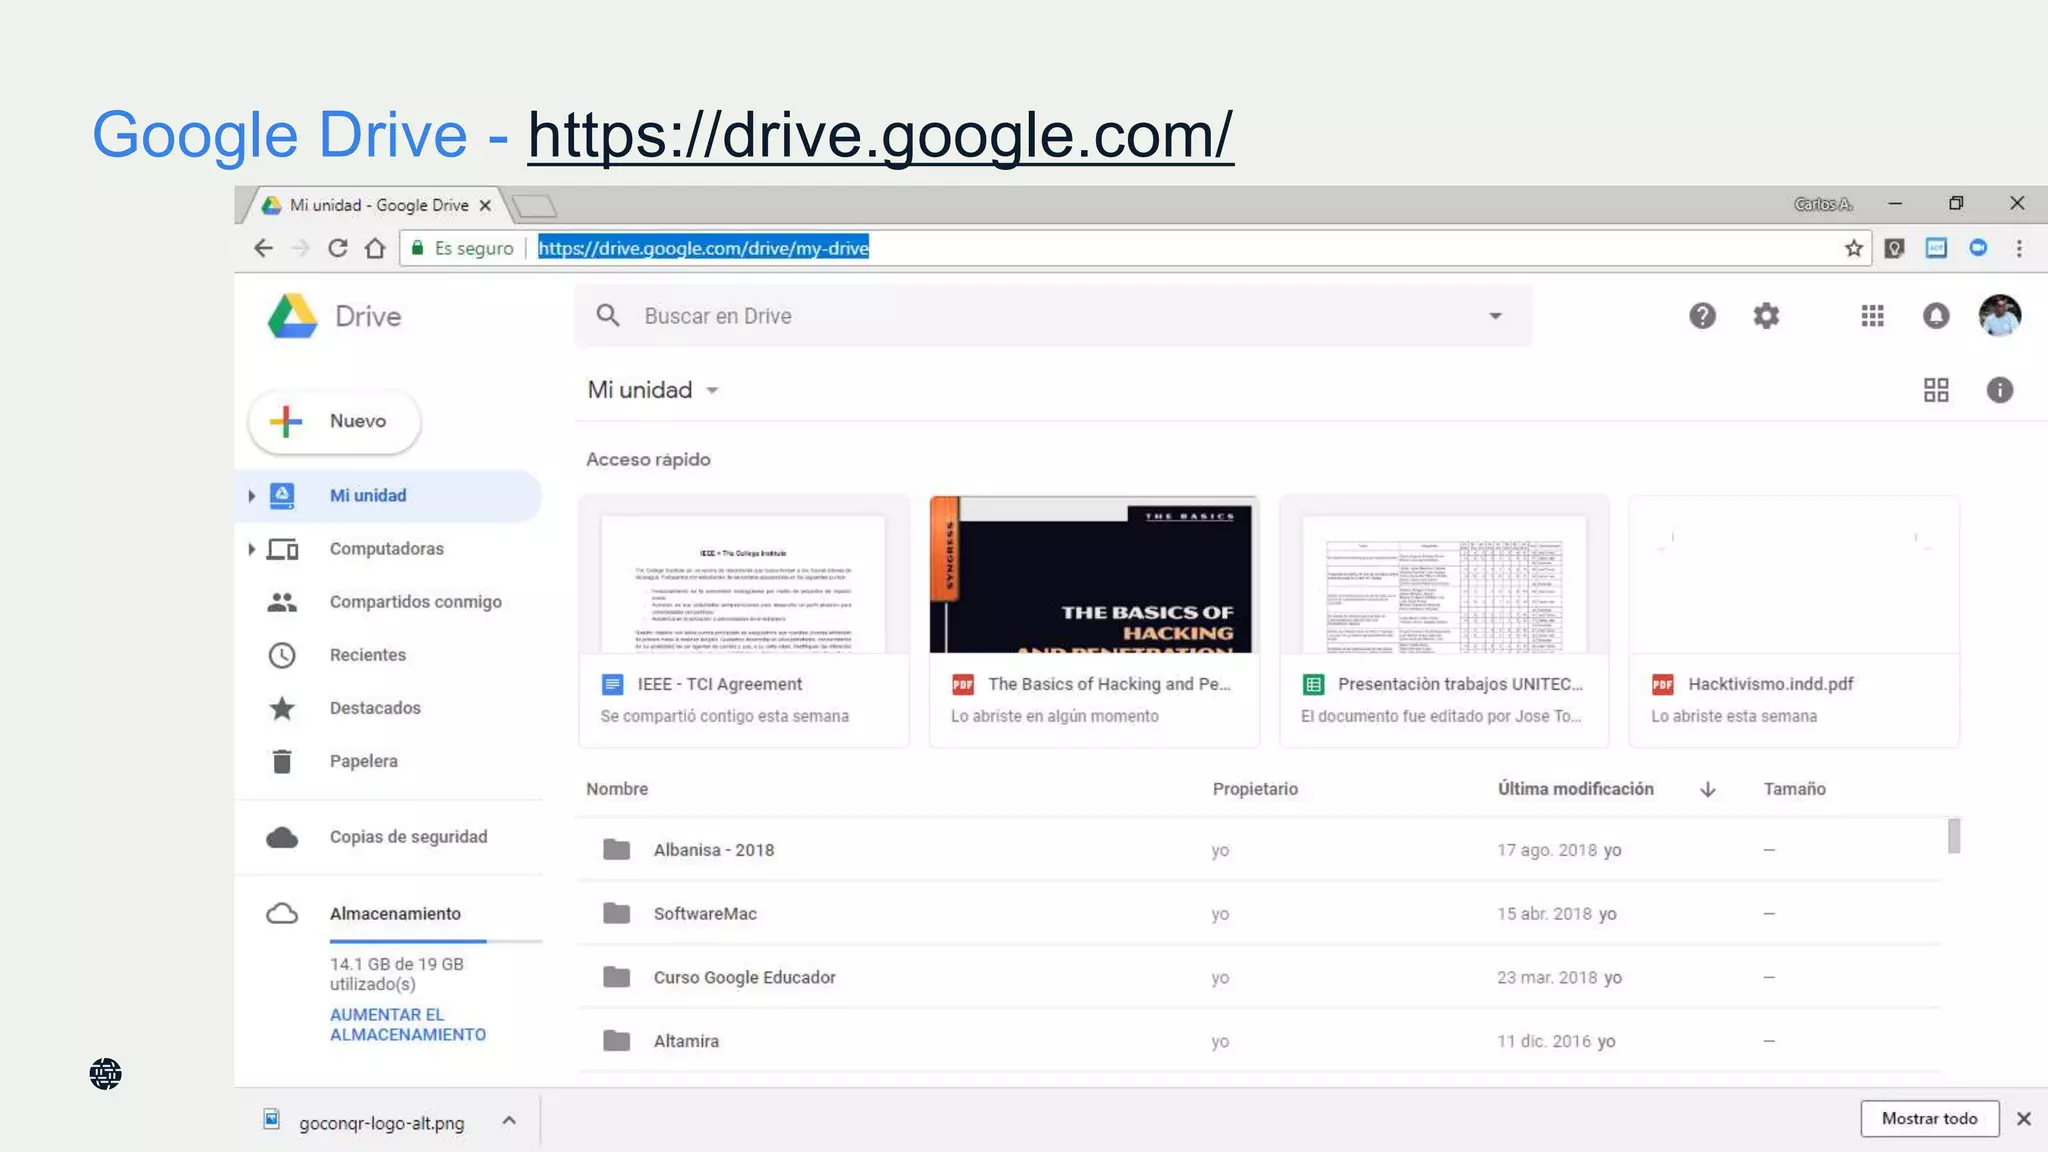This screenshot has width=2048, height=1152.
Task: Expand the Mi unidad tree arrow
Action: (251, 495)
